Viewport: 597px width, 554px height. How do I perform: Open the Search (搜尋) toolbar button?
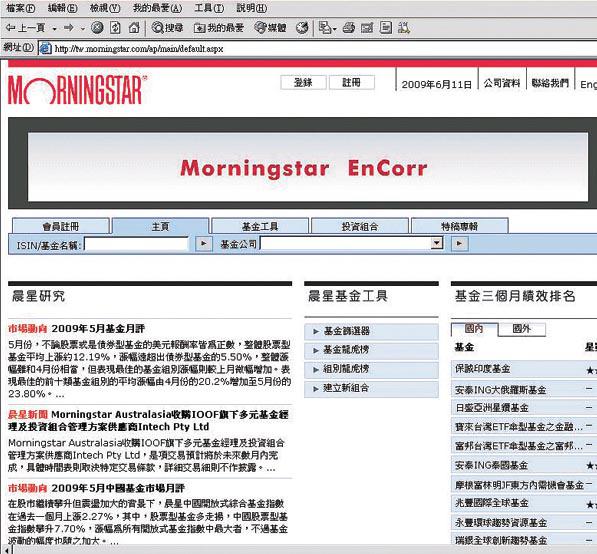[x=168, y=28]
